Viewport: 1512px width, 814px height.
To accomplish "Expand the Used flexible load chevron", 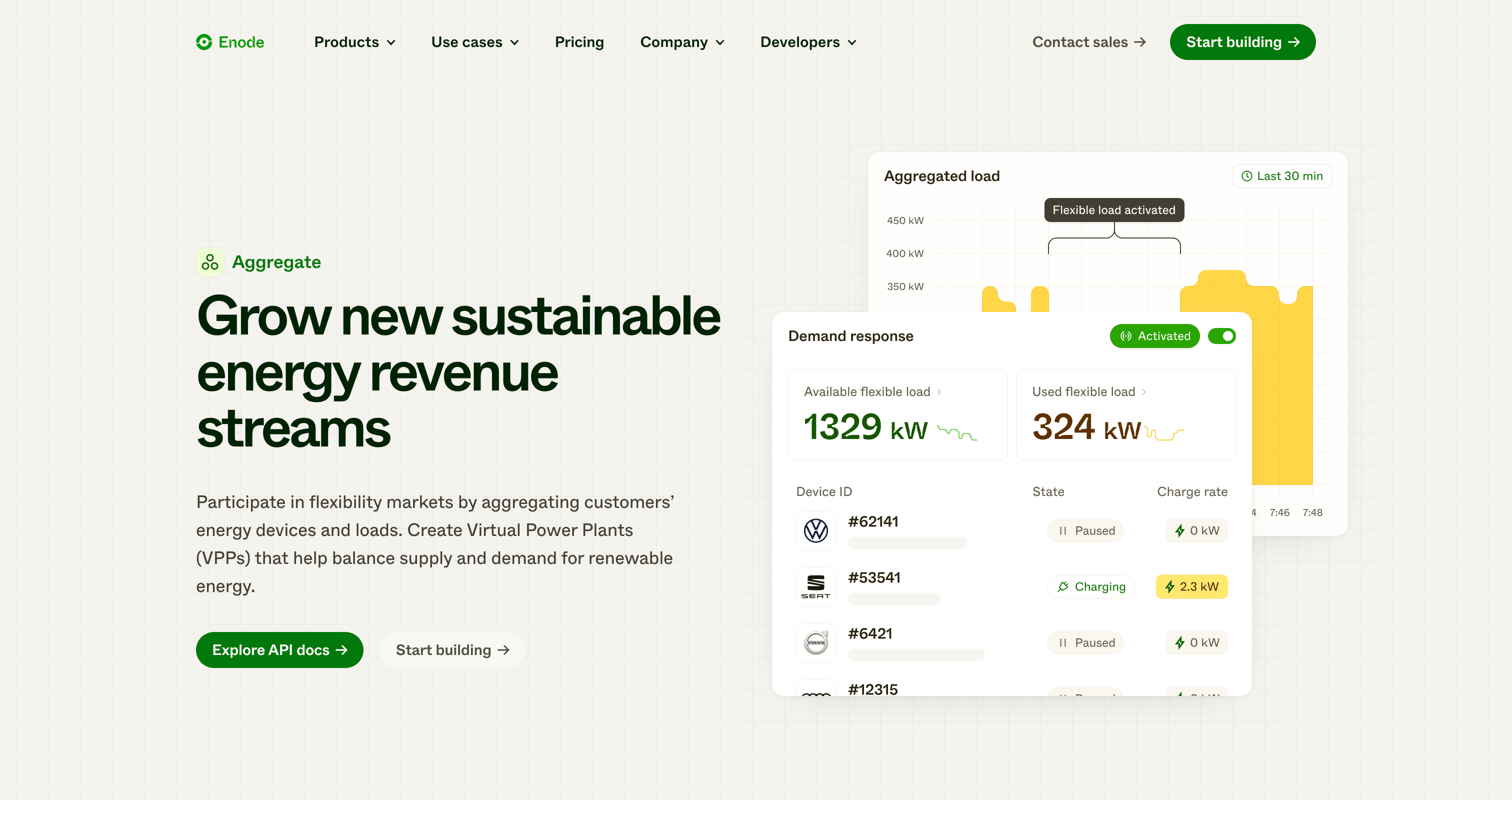I will point(1144,392).
